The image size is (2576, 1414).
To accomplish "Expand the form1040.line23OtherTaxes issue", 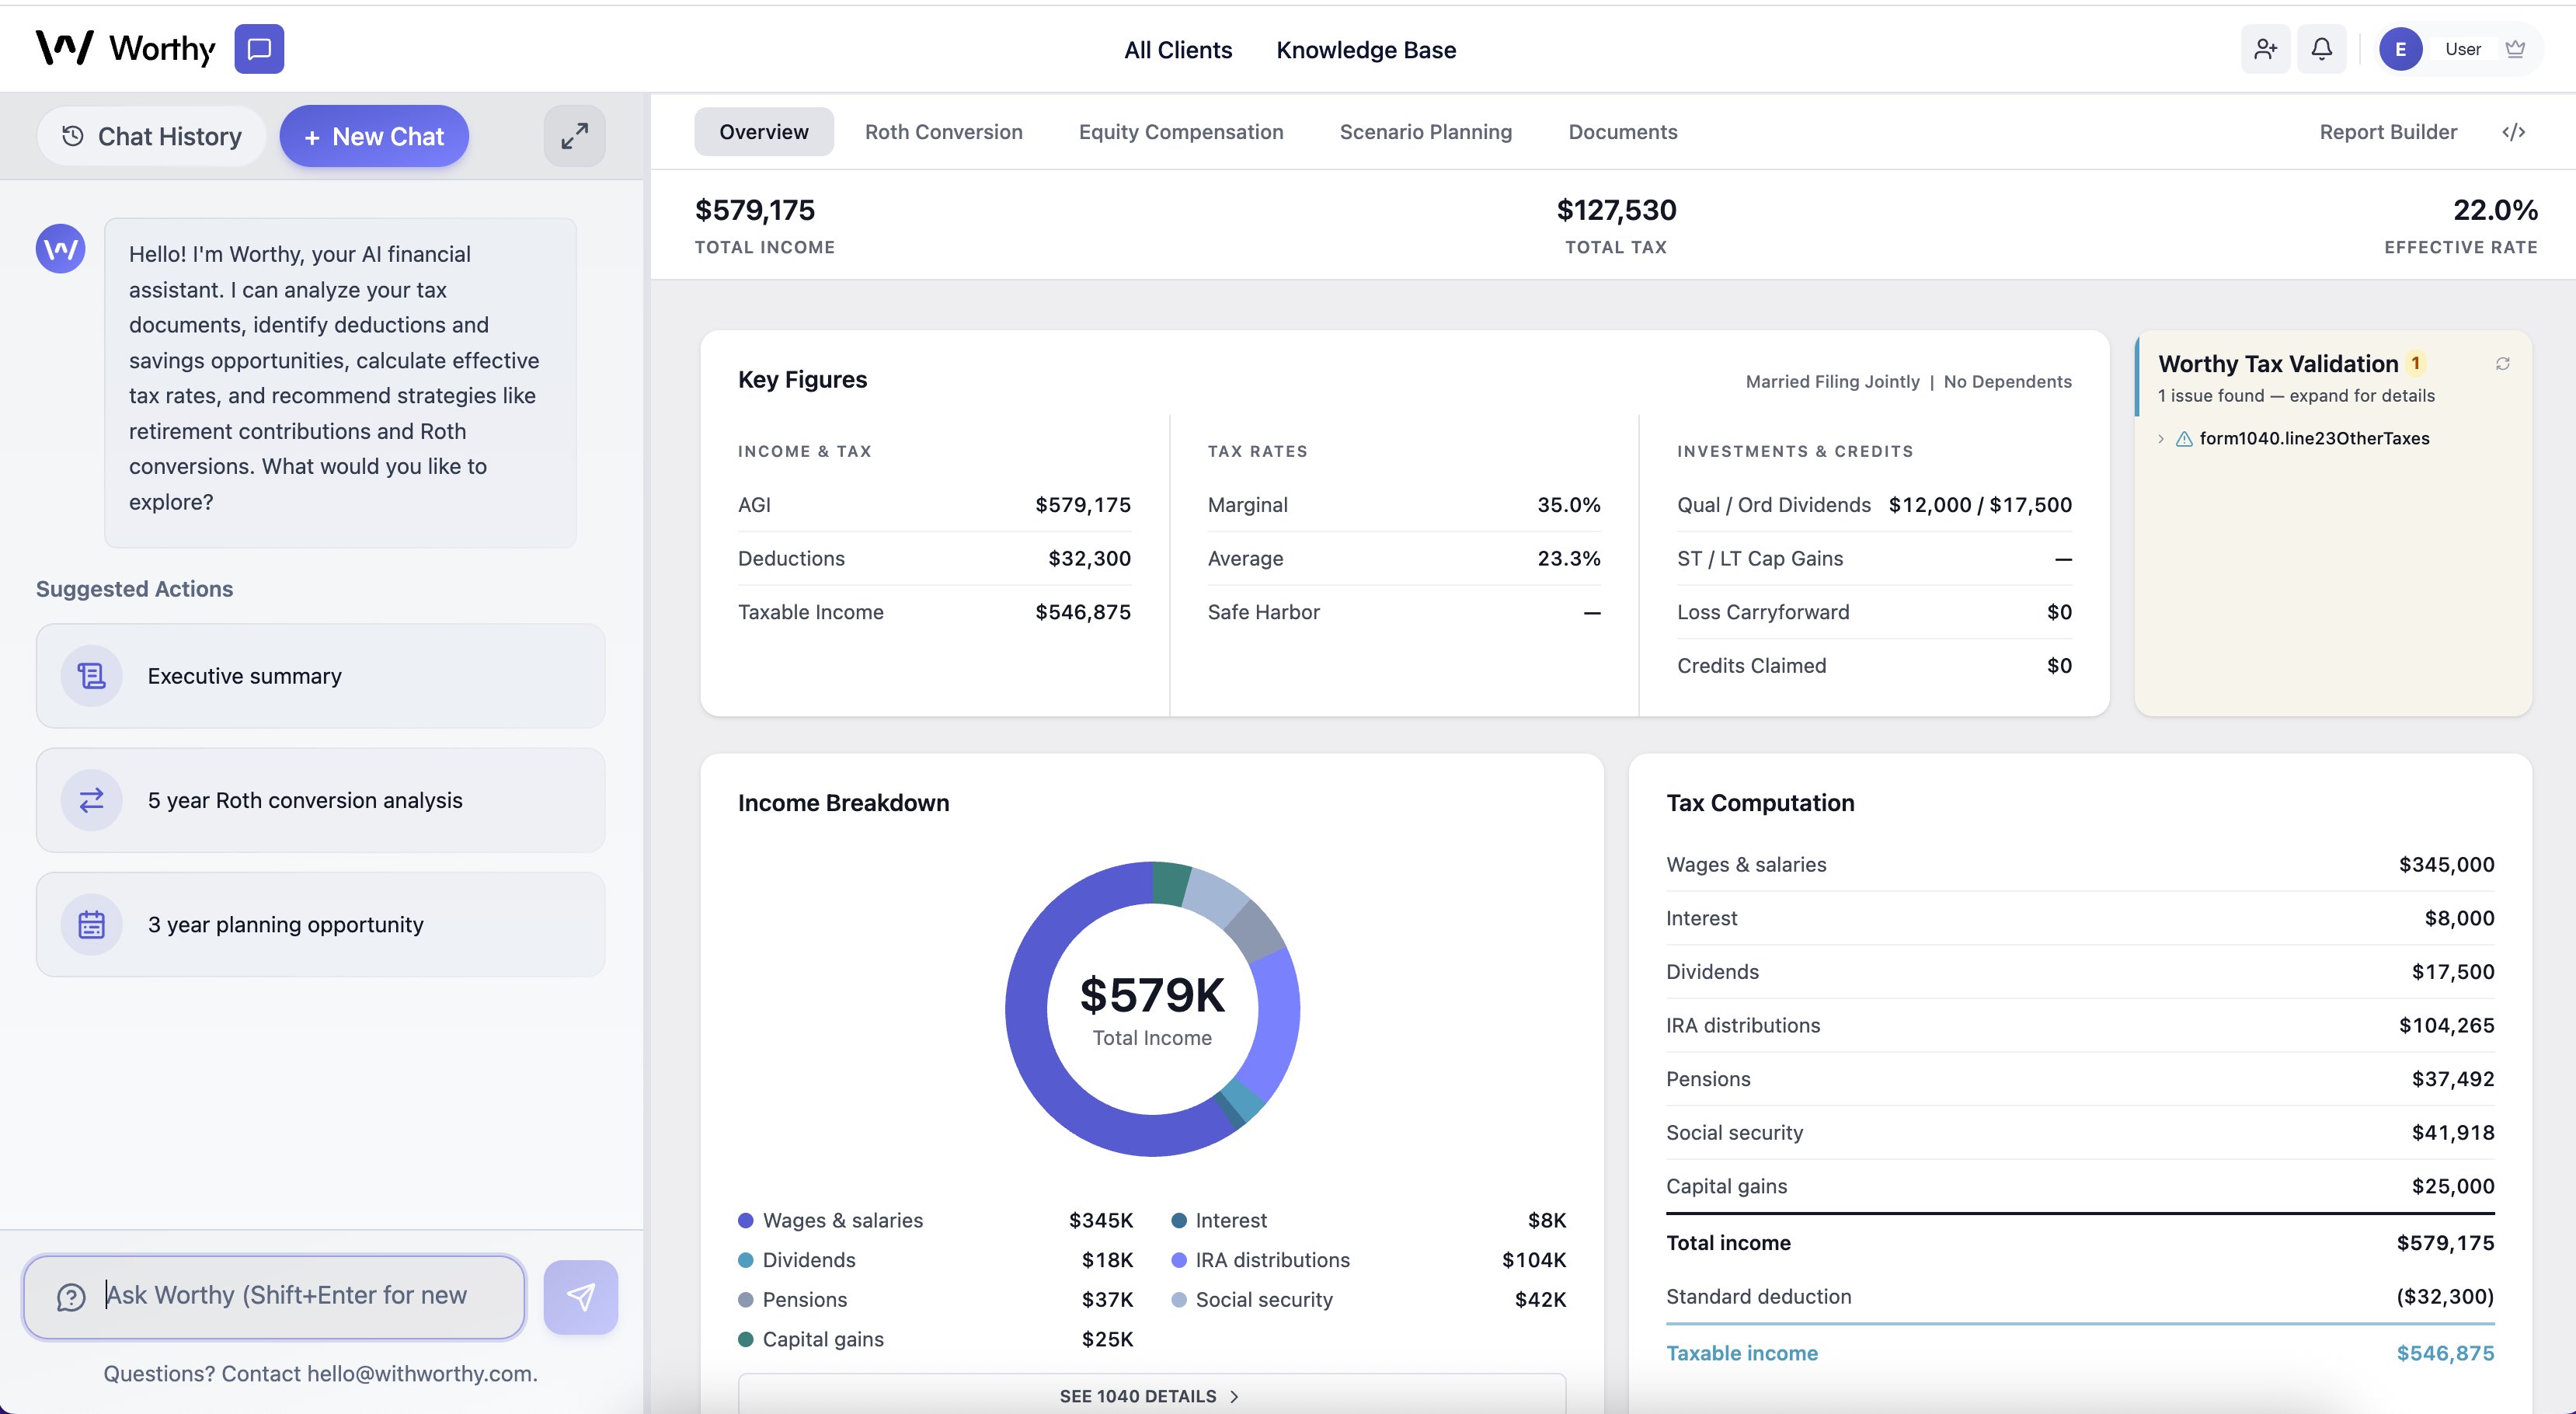I will click(2161, 438).
